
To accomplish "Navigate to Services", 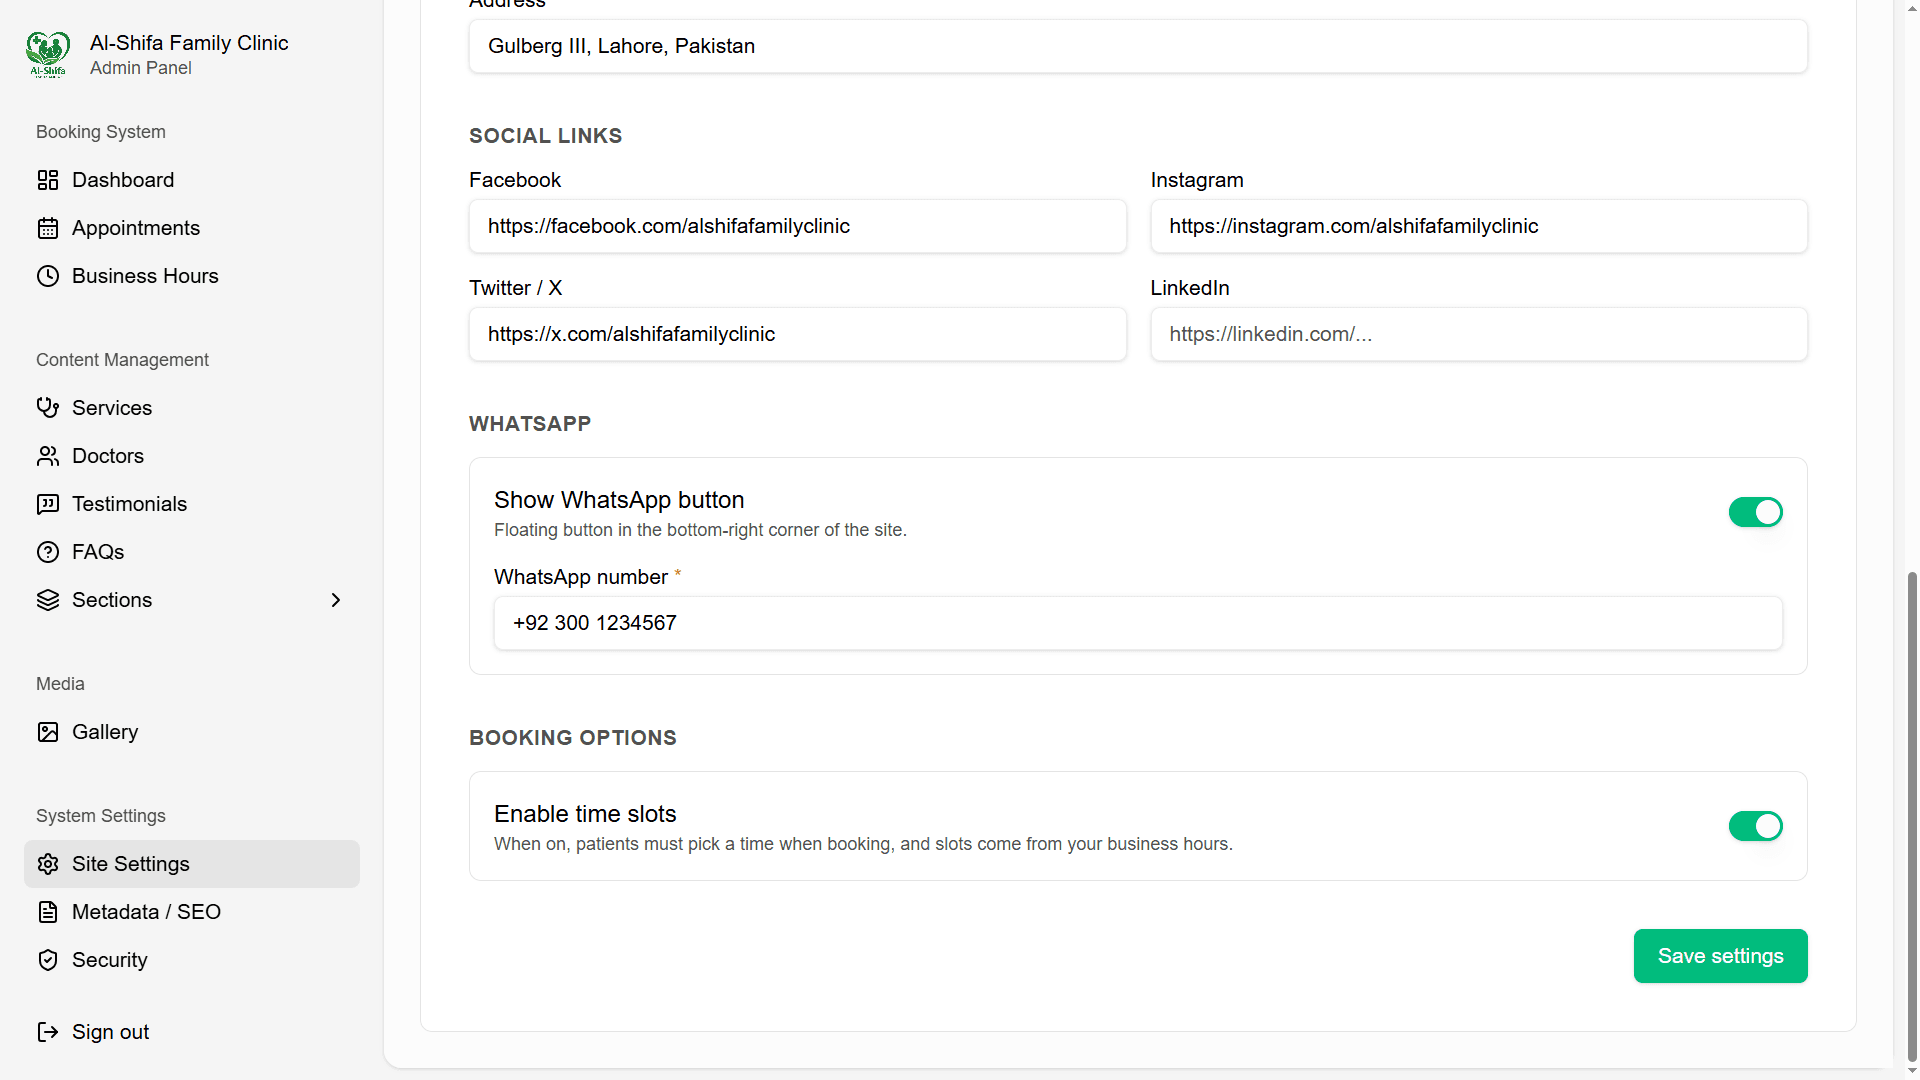I will [192, 408].
